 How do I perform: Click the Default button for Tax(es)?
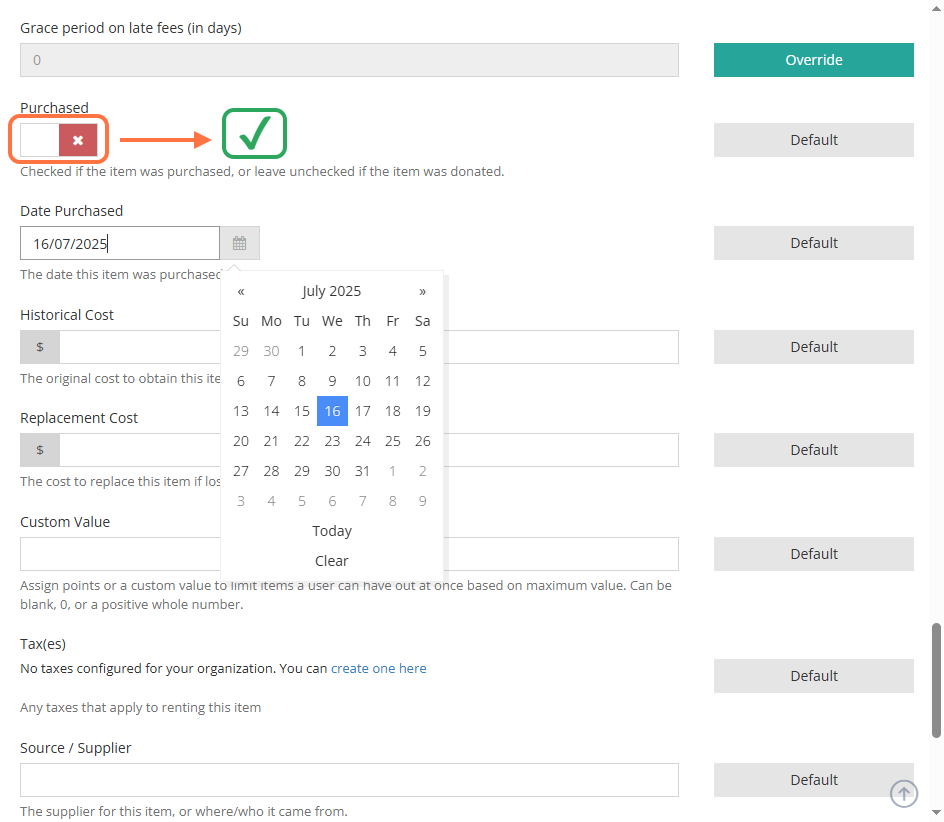813,676
